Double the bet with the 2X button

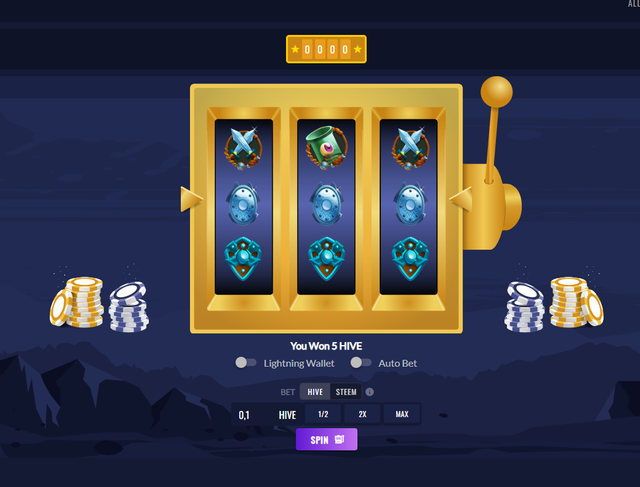point(362,414)
